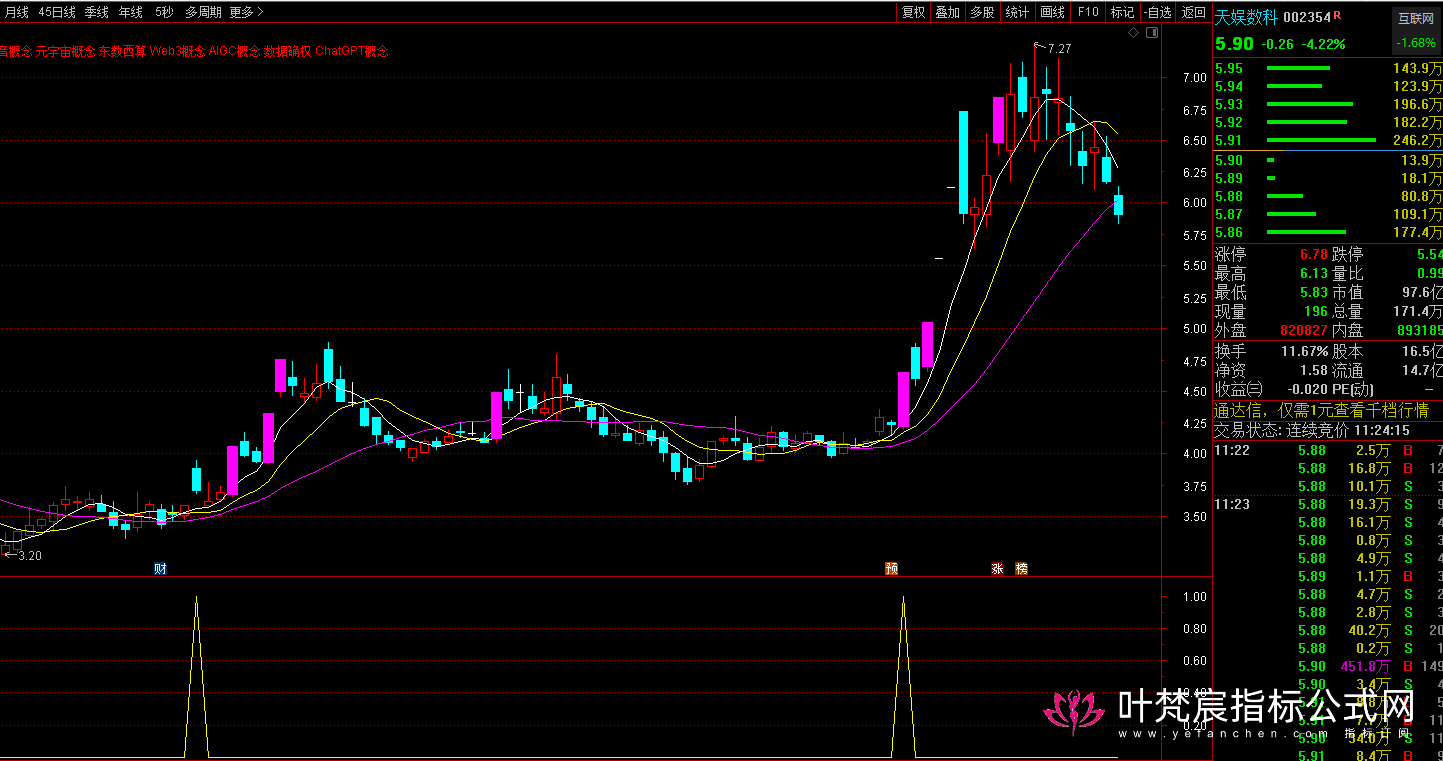The image size is (1443, 761).
Task: Open the 东数西算 concept link
Action: (x=122, y=51)
